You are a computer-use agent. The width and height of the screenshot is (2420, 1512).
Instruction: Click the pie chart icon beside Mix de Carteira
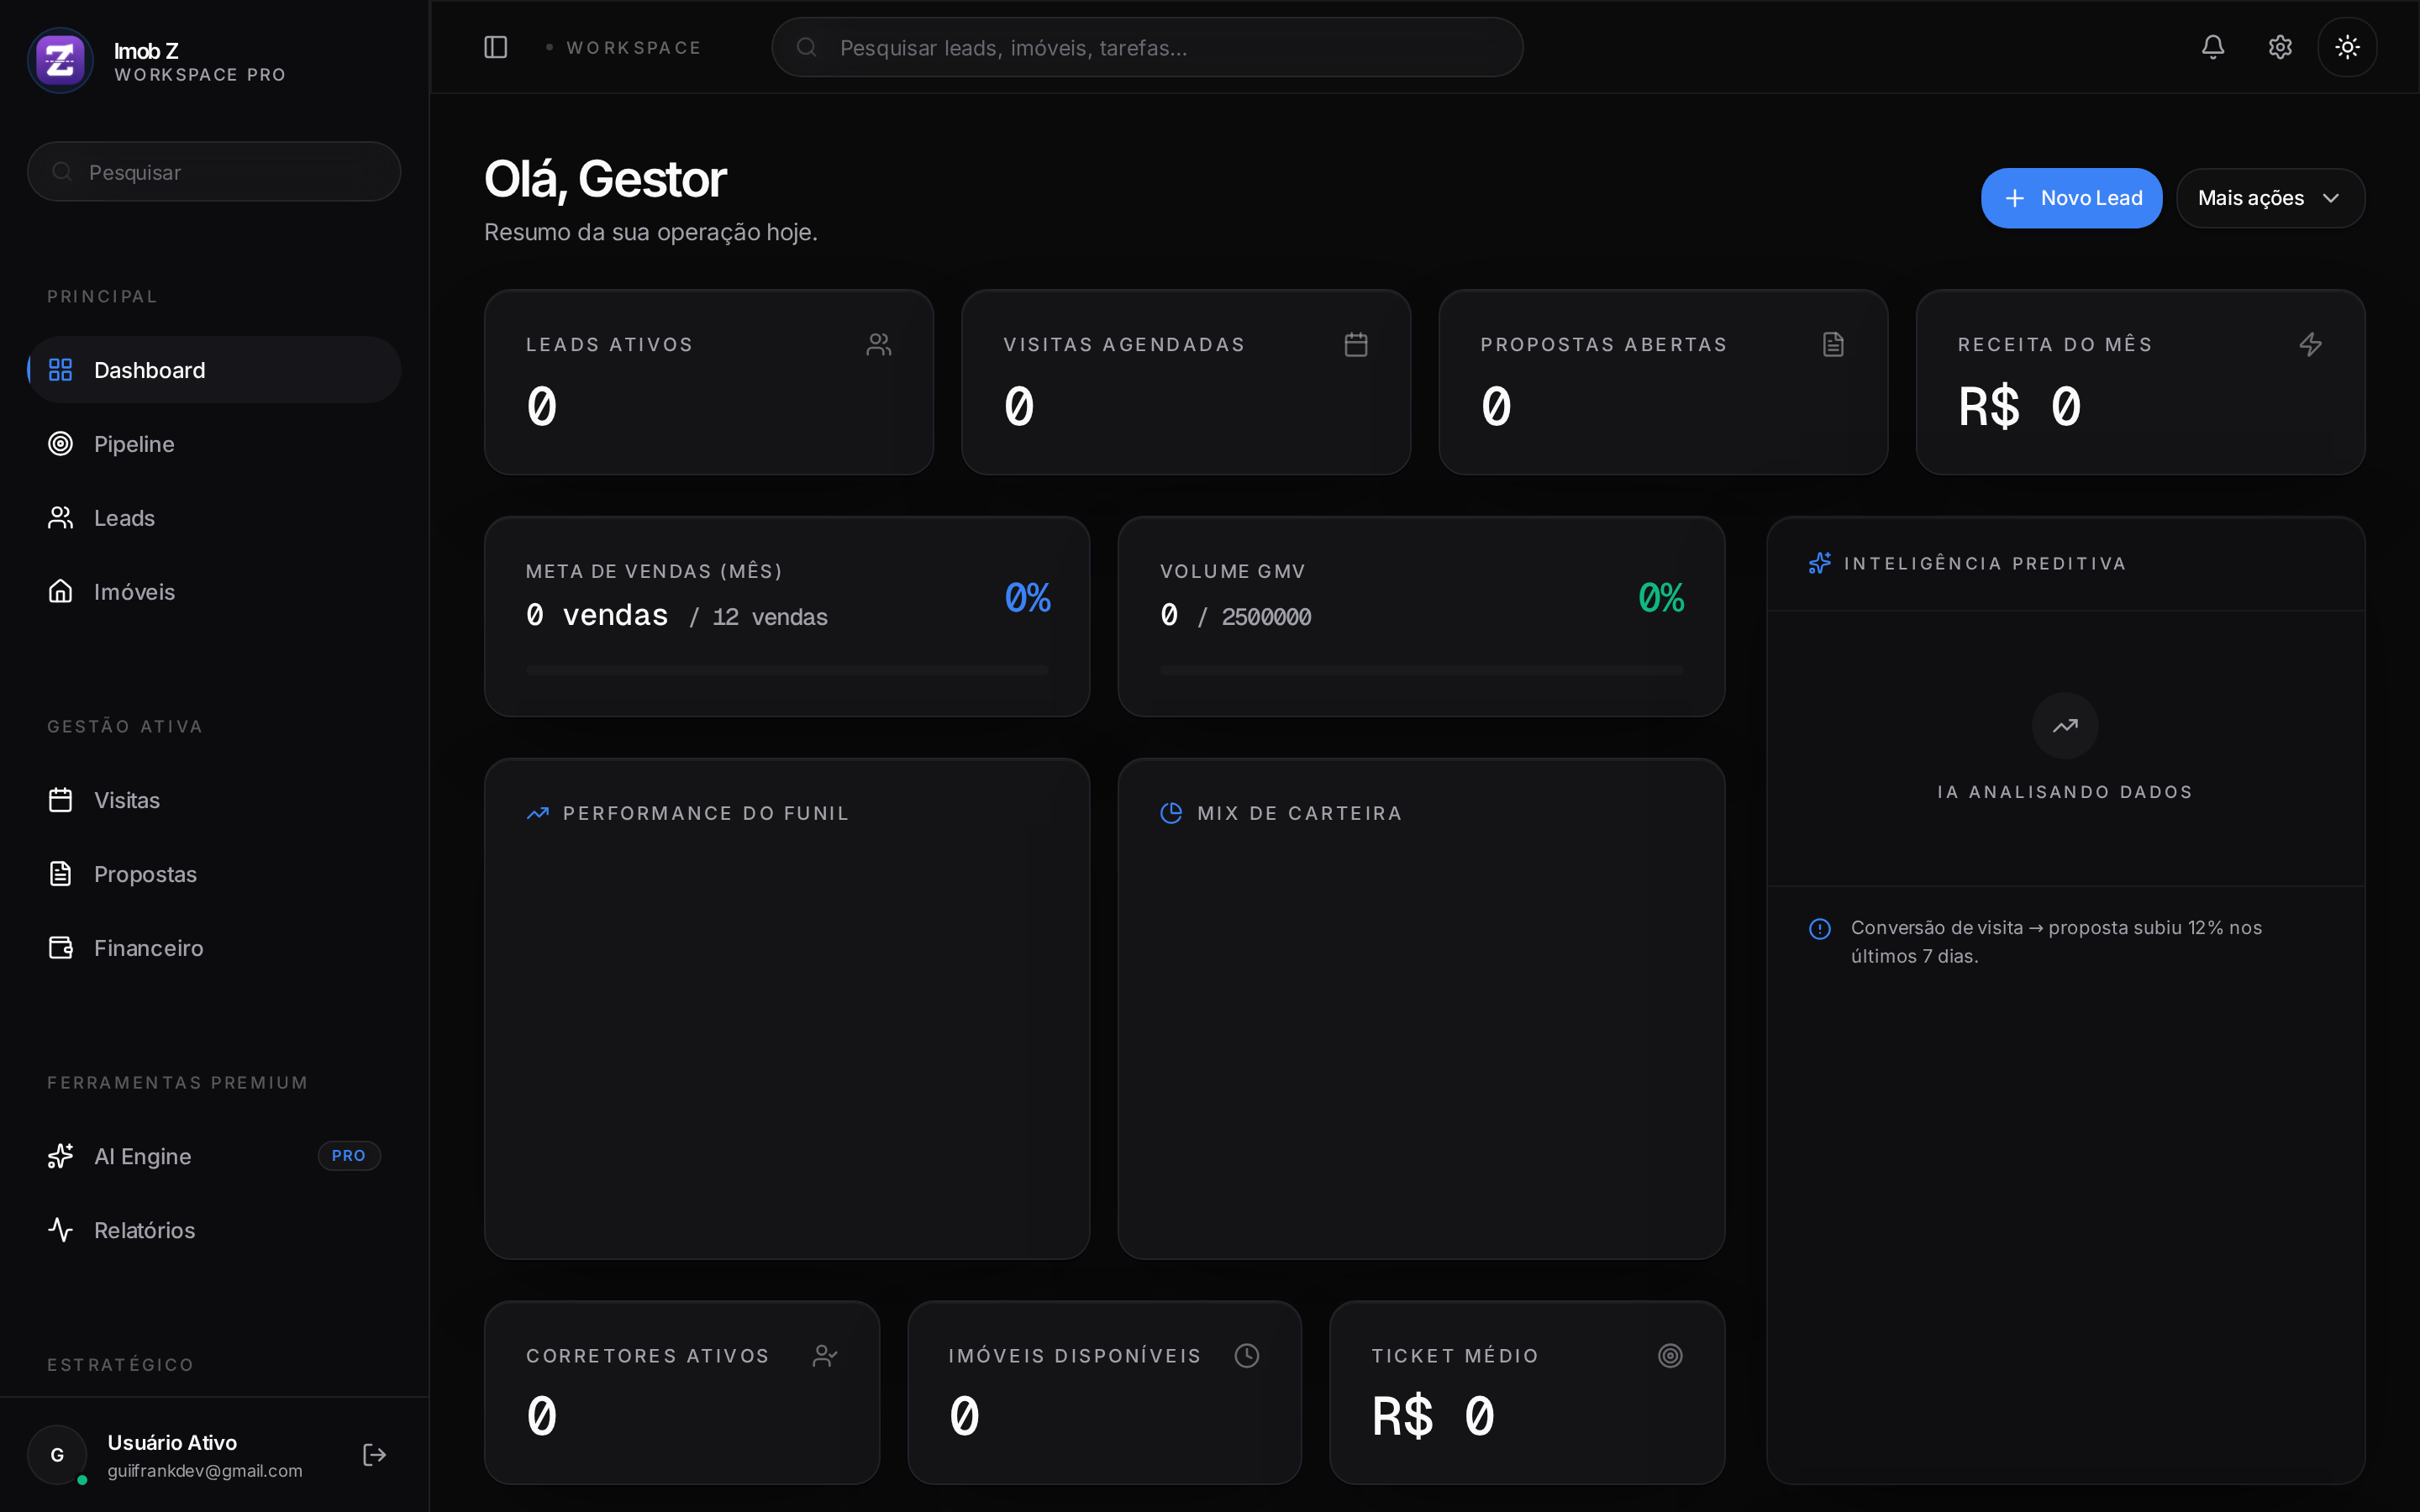1171,813
